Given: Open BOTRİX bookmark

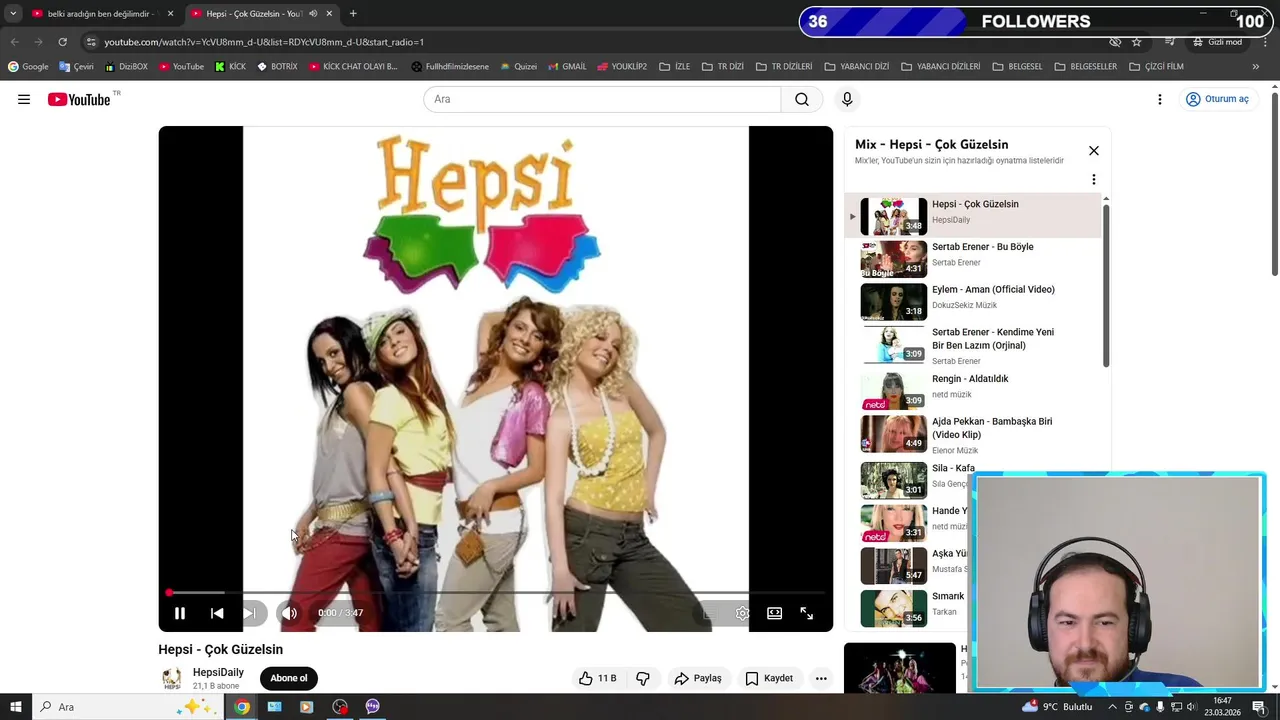Looking at the screenshot, I should tap(277, 67).
